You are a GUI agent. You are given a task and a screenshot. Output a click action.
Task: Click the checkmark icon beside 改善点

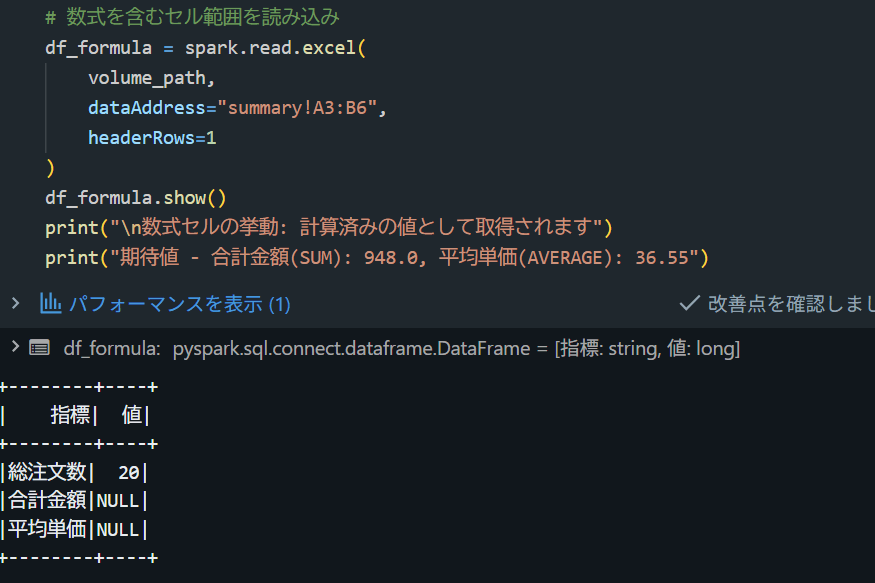point(689,303)
